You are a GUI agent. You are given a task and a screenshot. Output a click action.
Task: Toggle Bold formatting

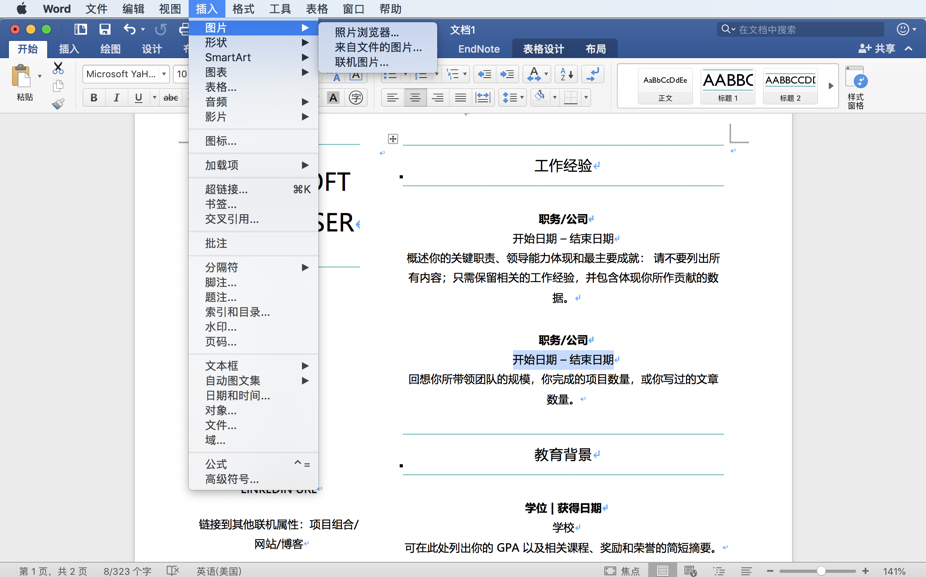click(x=93, y=97)
